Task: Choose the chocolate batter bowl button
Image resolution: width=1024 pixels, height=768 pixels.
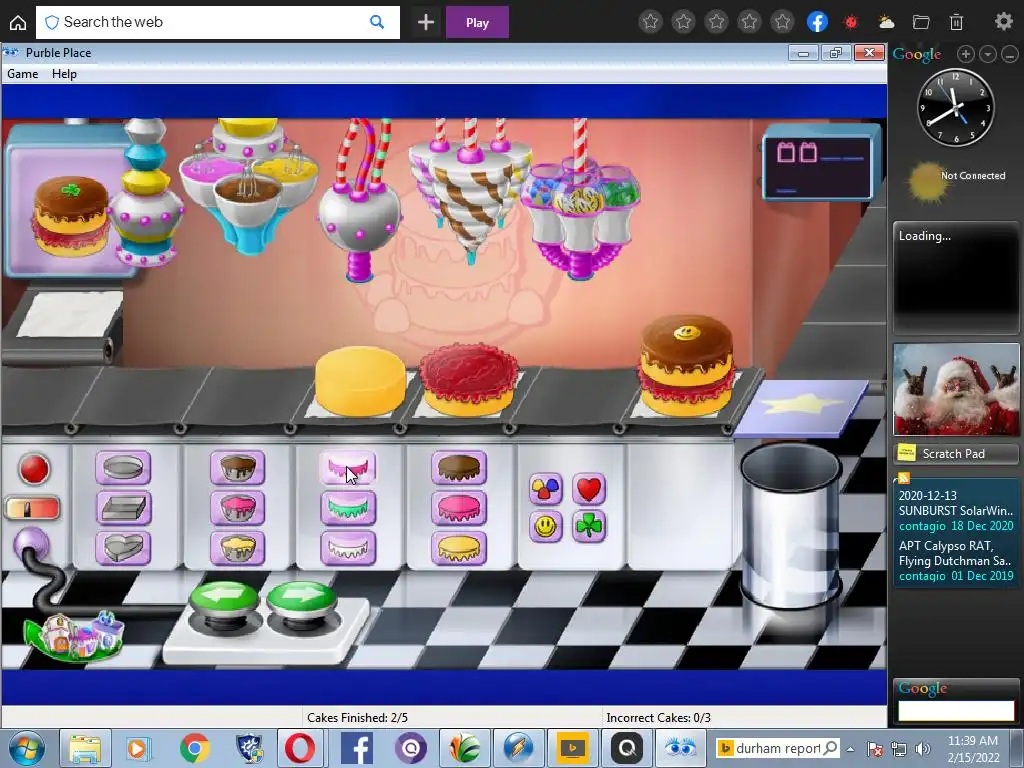Action: tap(238, 468)
